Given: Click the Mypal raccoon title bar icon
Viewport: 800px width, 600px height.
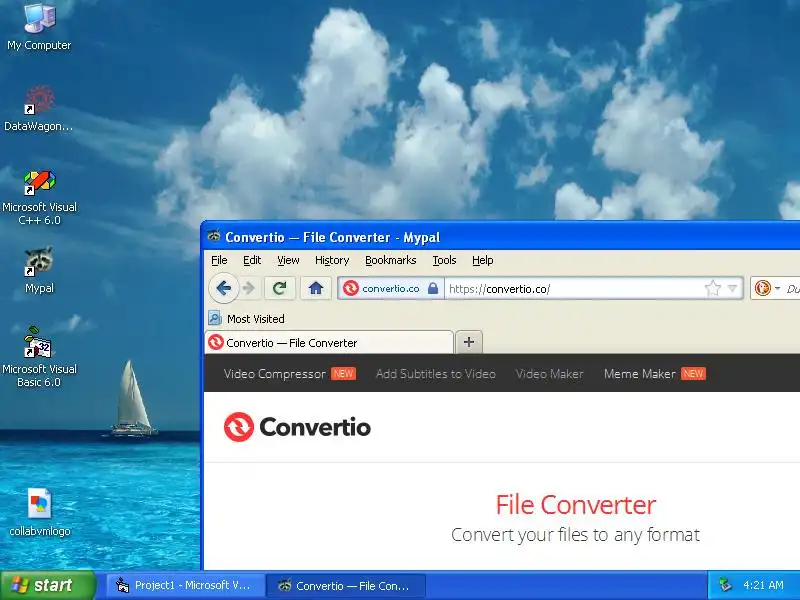Looking at the screenshot, I should pos(214,236).
